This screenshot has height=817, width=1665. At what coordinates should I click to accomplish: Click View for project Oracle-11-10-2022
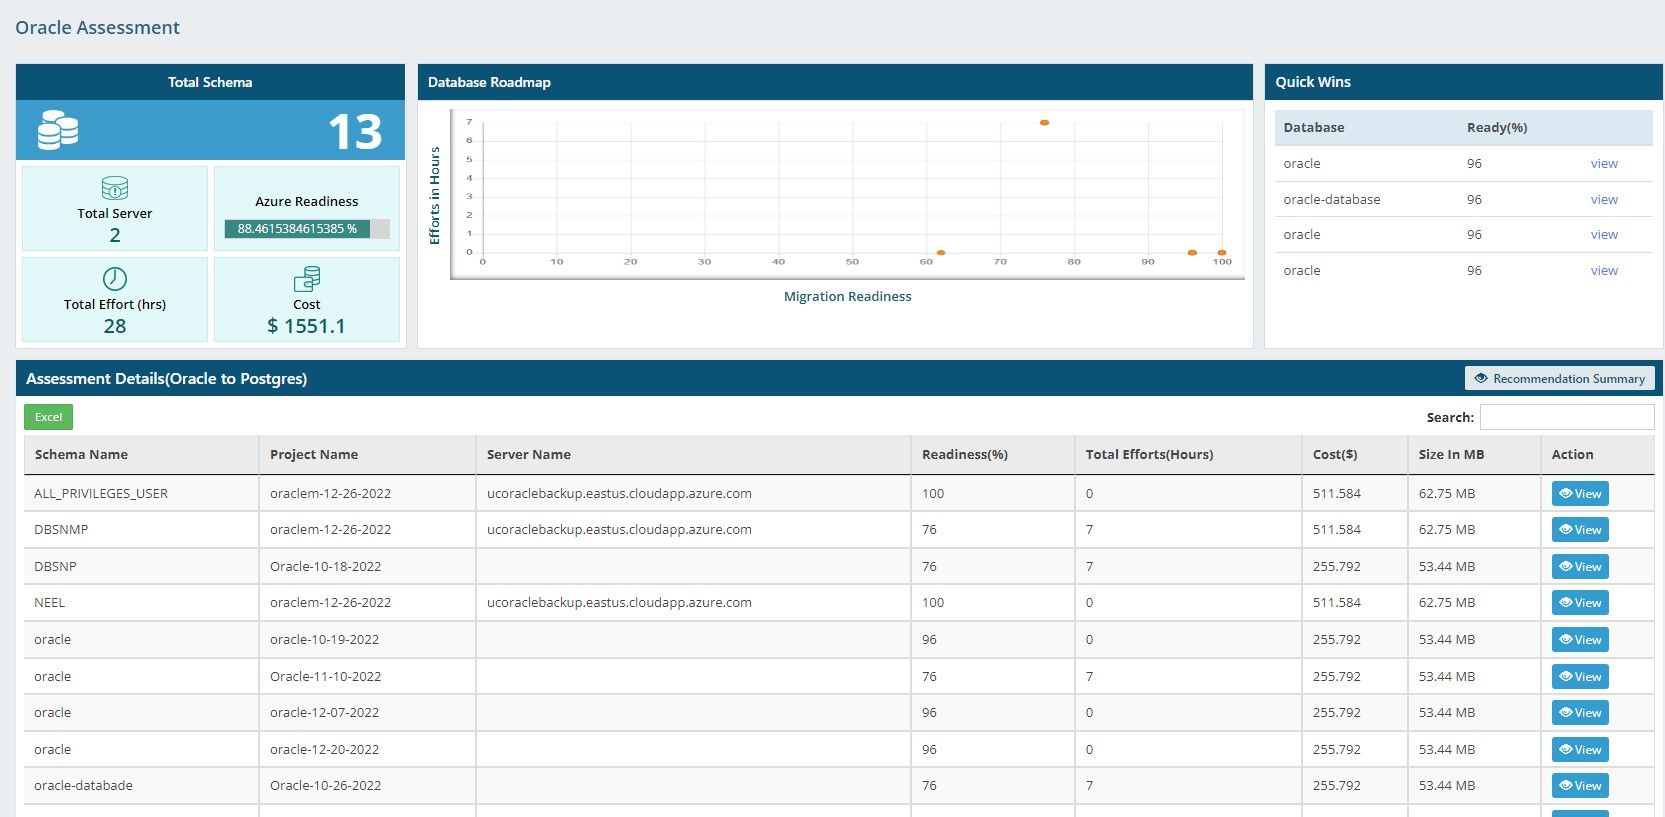tap(1580, 677)
